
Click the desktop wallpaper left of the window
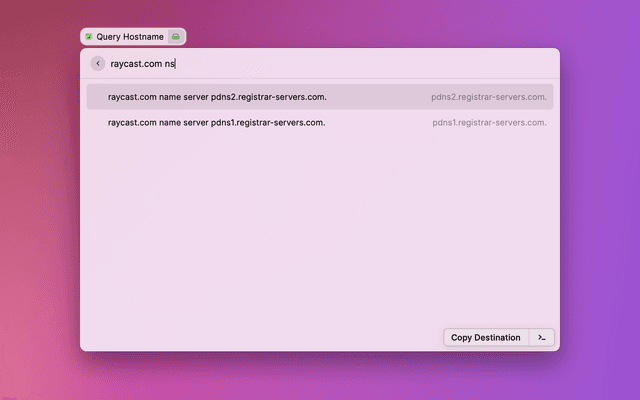[40, 200]
